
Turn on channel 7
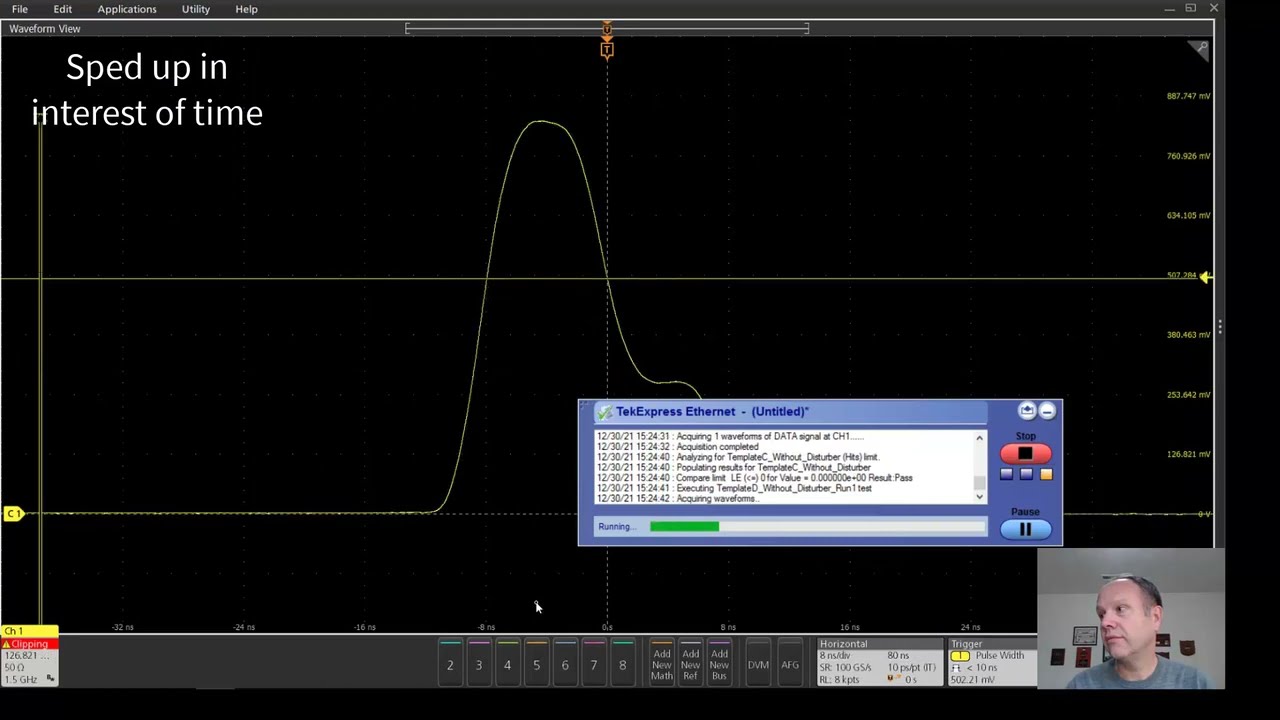point(593,662)
